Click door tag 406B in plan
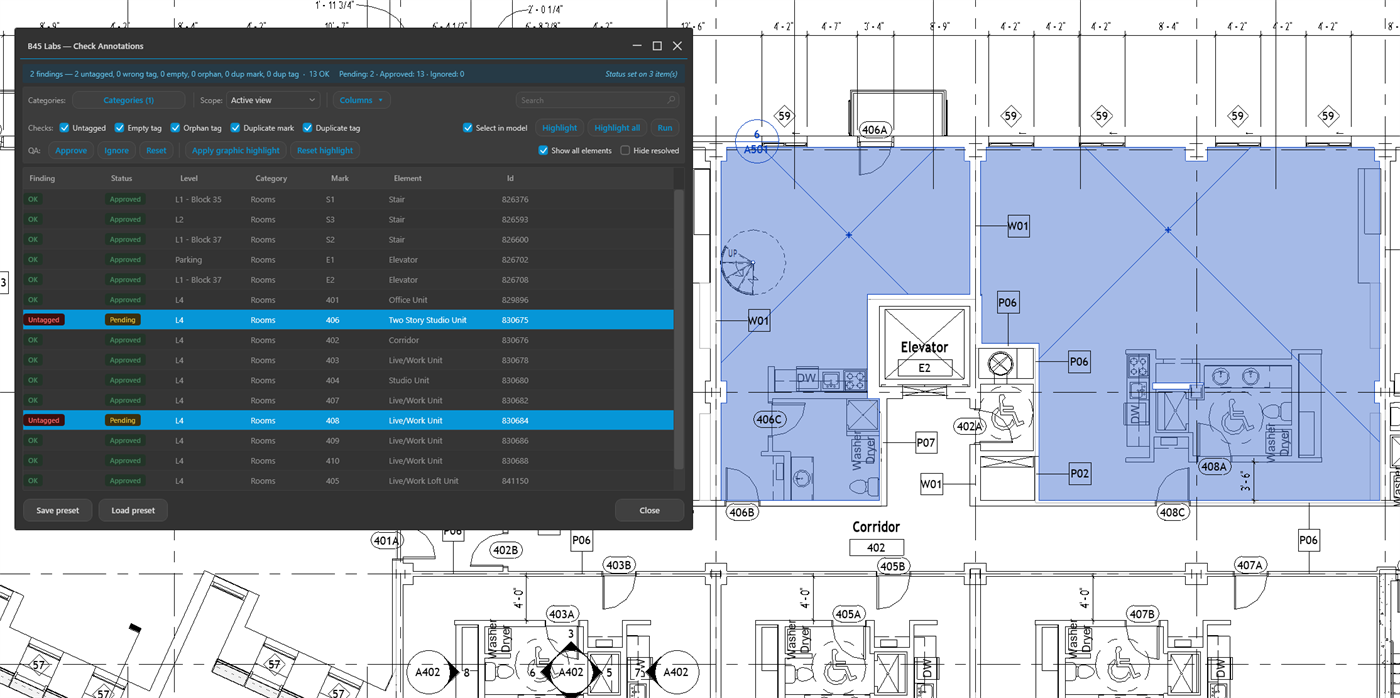Screen dimensions: 1400x698 pos(742,513)
